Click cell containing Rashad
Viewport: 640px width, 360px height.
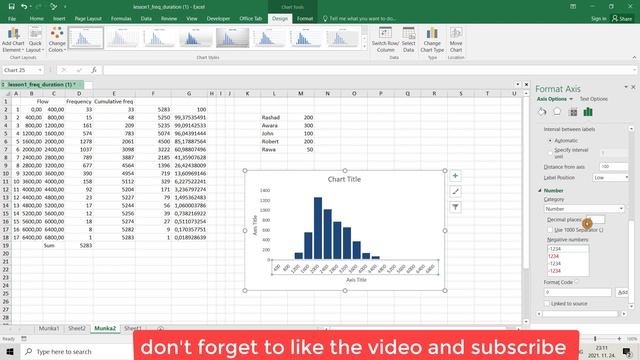(x=274, y=118)
